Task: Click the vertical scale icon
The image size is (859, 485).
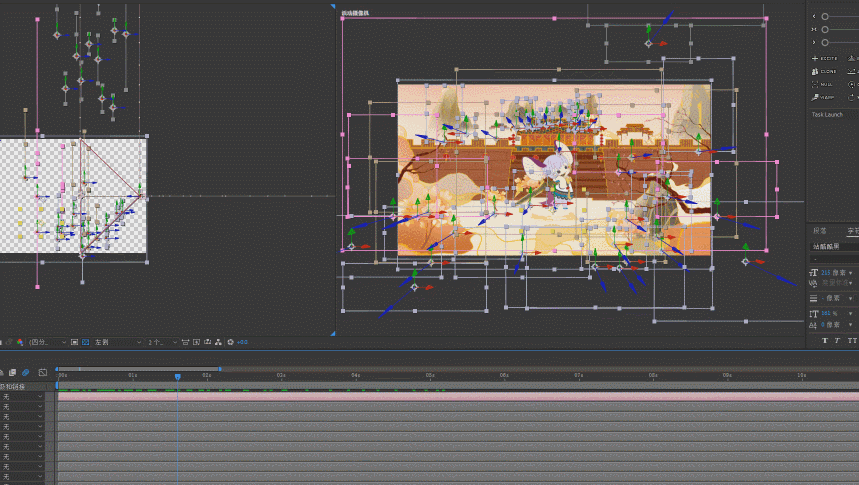Action: [x=814, y=313]
